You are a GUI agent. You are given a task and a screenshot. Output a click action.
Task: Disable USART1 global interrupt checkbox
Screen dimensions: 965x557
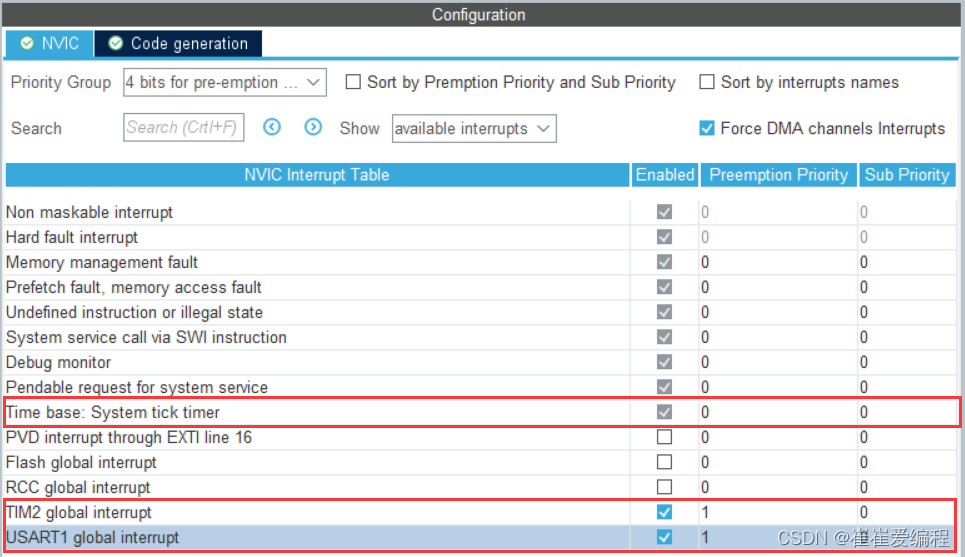point(664,537)
